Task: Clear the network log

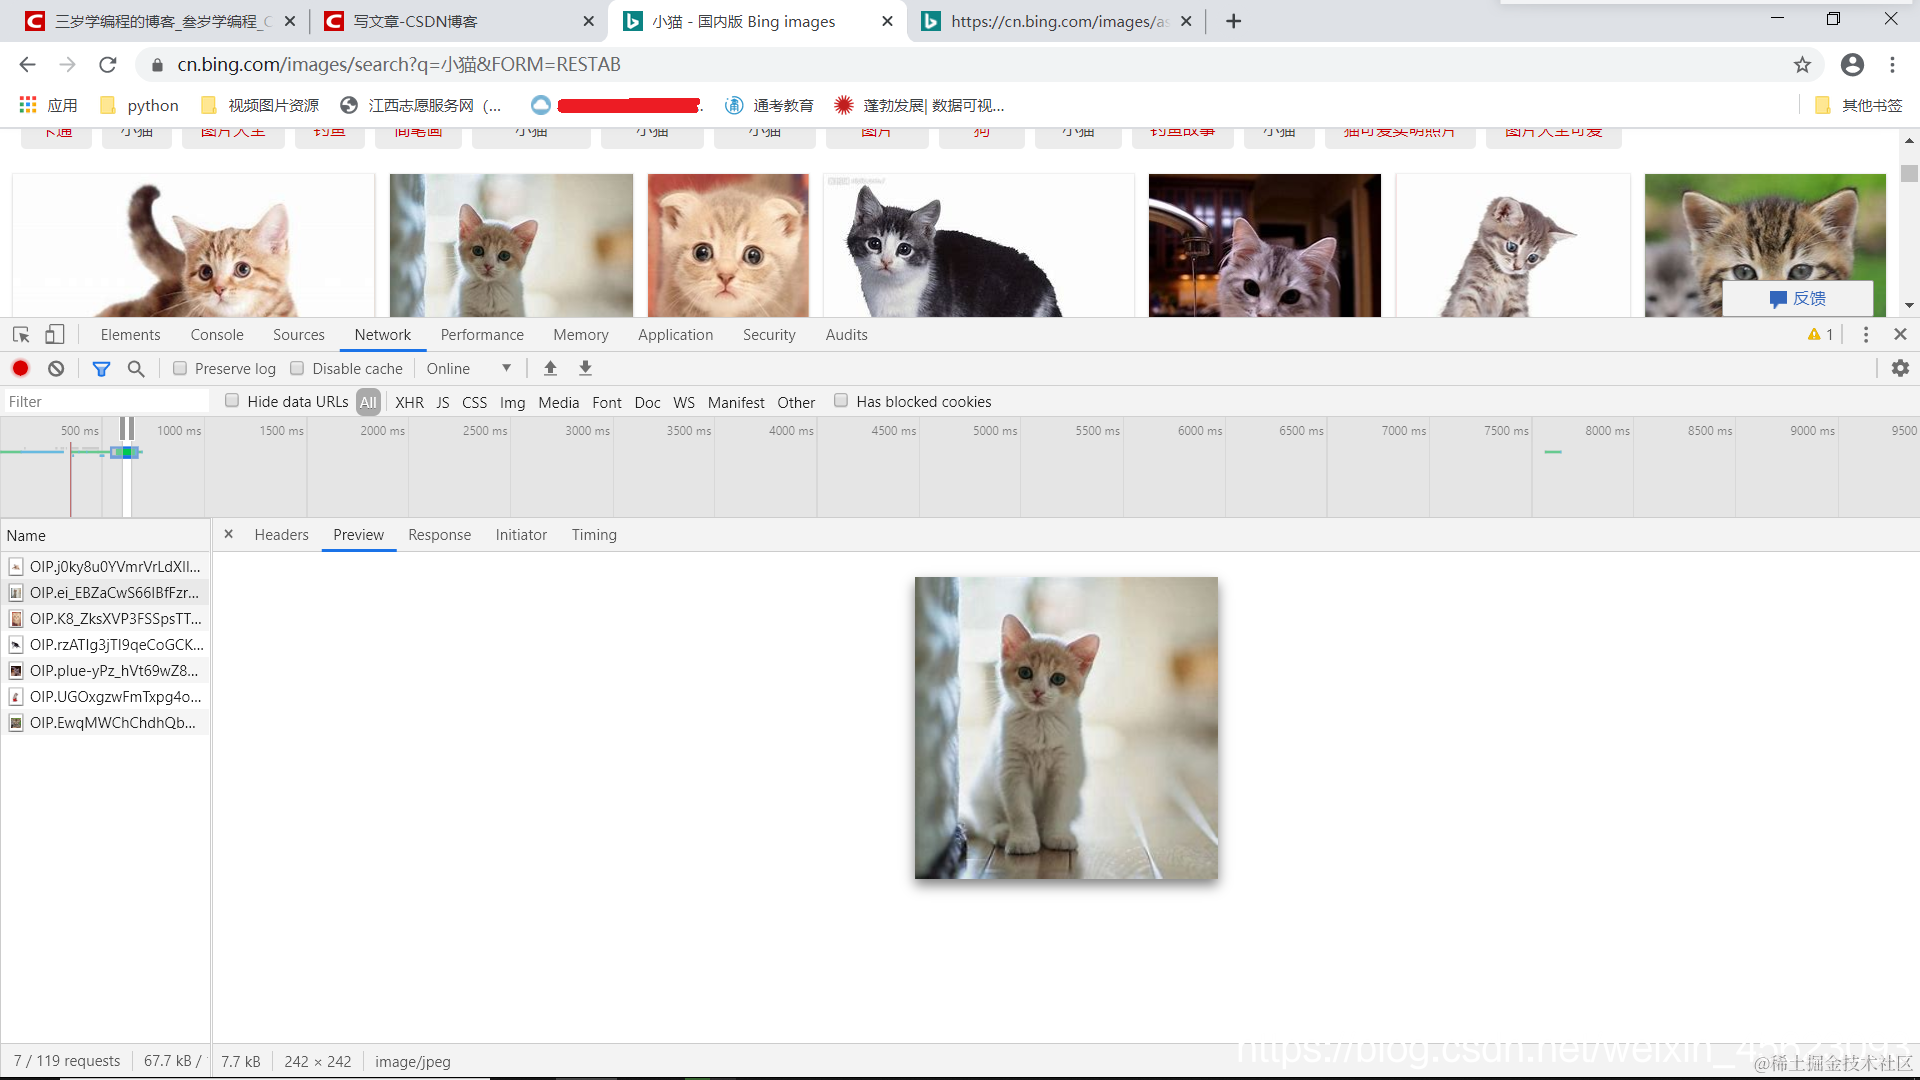Action: coord(56,368)
